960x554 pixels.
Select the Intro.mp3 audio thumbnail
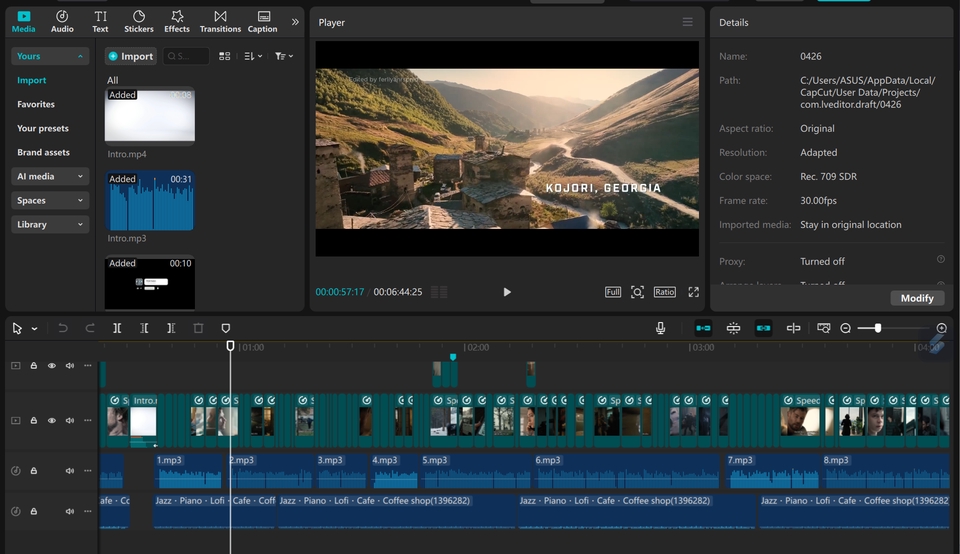pos(150,201)
